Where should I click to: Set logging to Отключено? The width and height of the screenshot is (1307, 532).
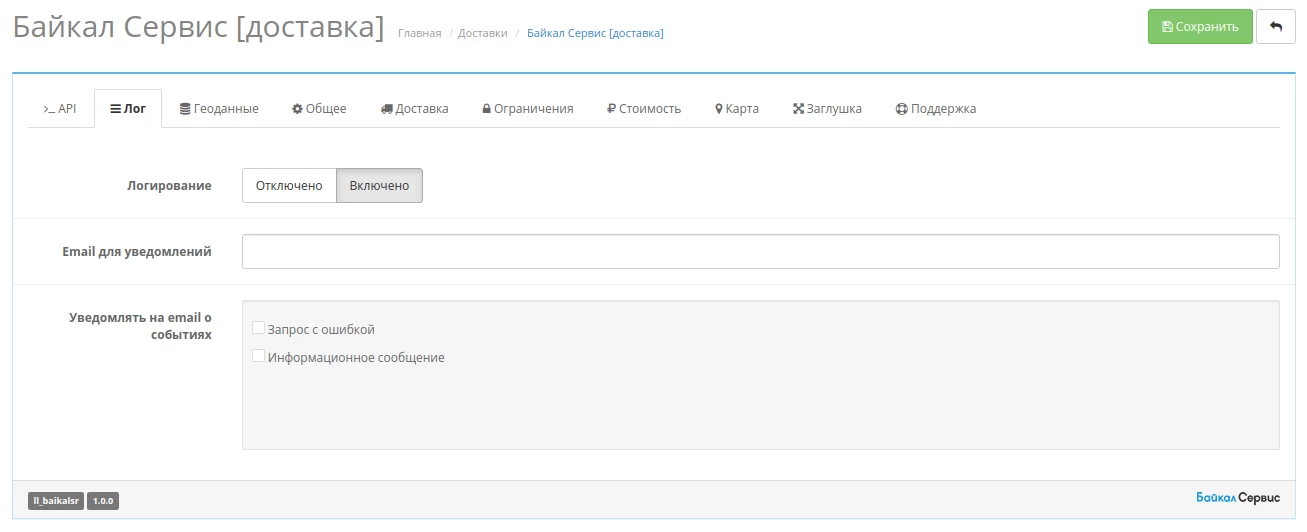pyautogui.click(x=289, y=186)
